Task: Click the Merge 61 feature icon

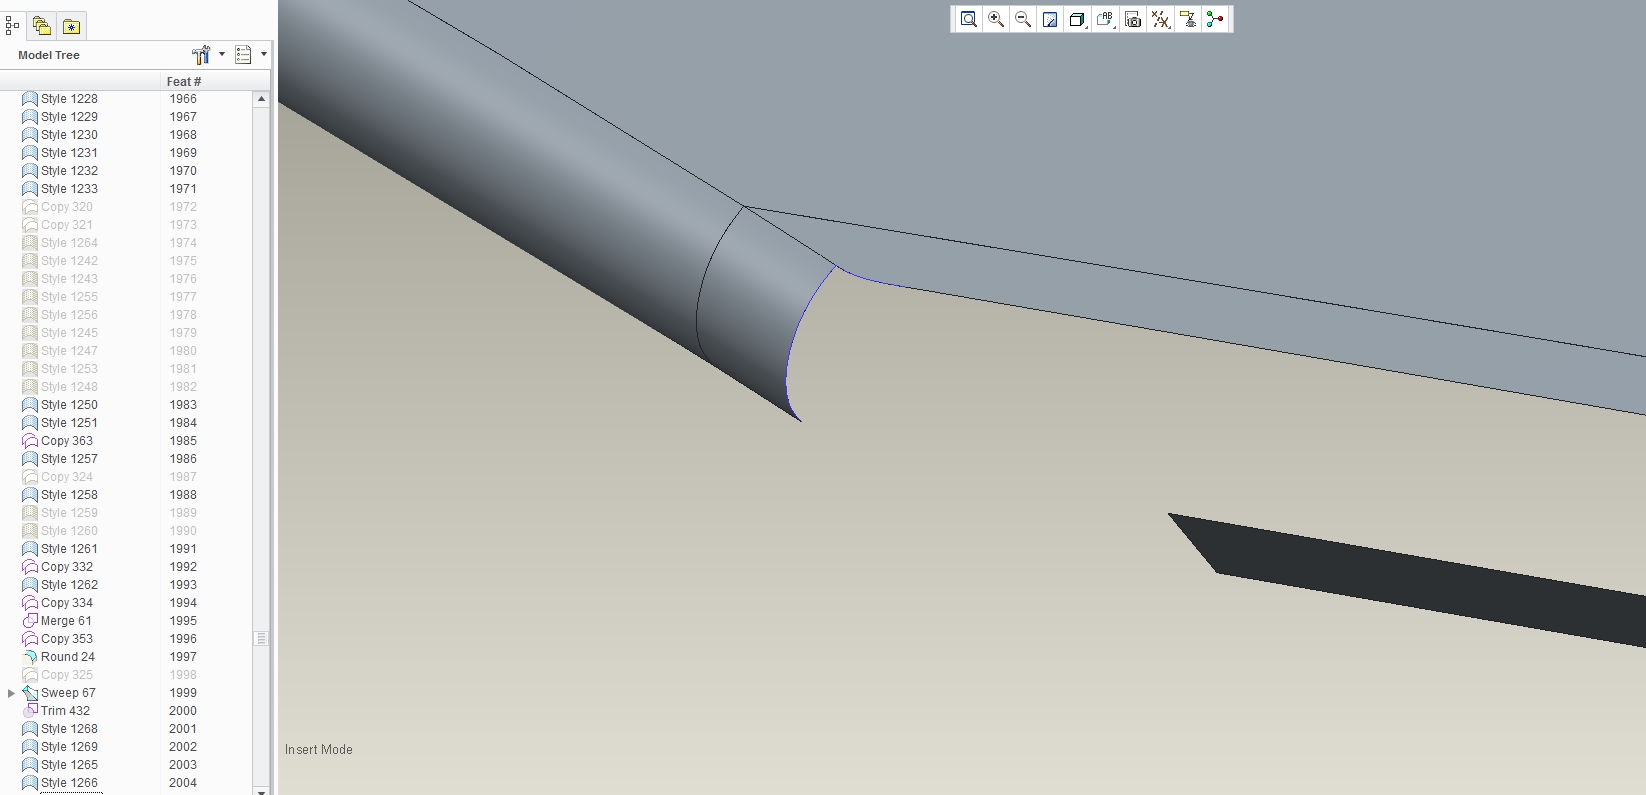Action: click(30, 621)
